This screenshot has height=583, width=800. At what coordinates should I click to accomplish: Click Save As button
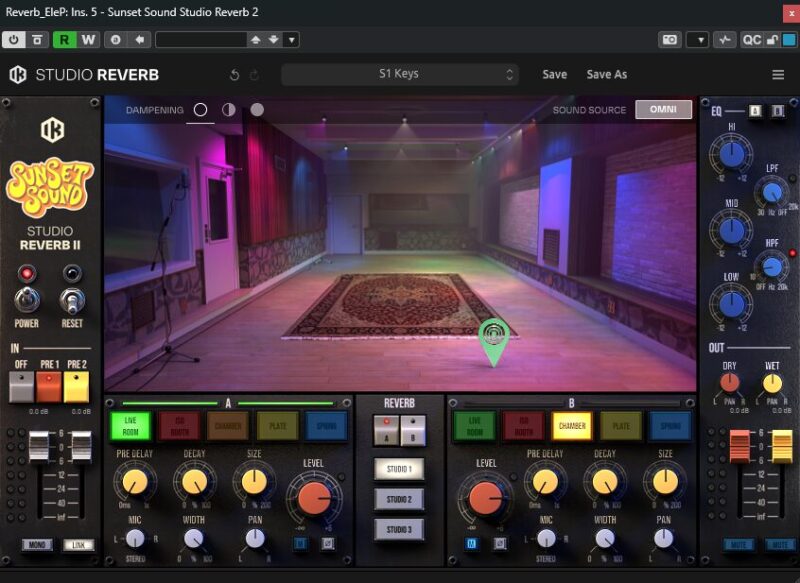(607, 74)
